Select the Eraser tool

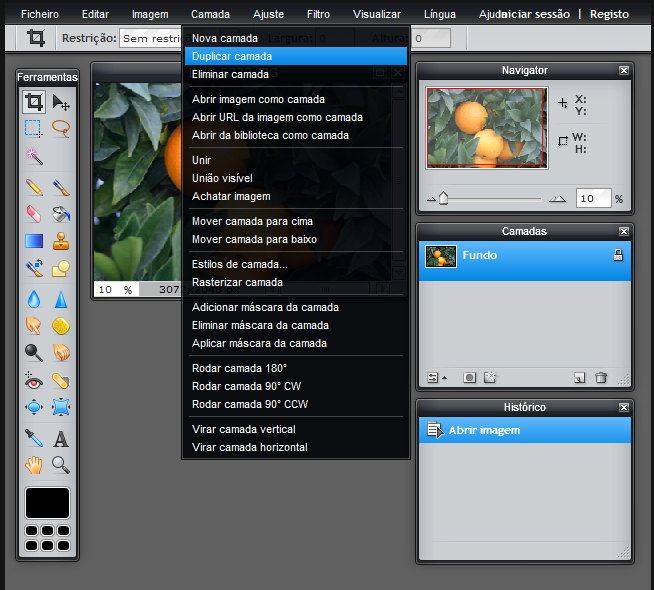(x=34, y=214)
